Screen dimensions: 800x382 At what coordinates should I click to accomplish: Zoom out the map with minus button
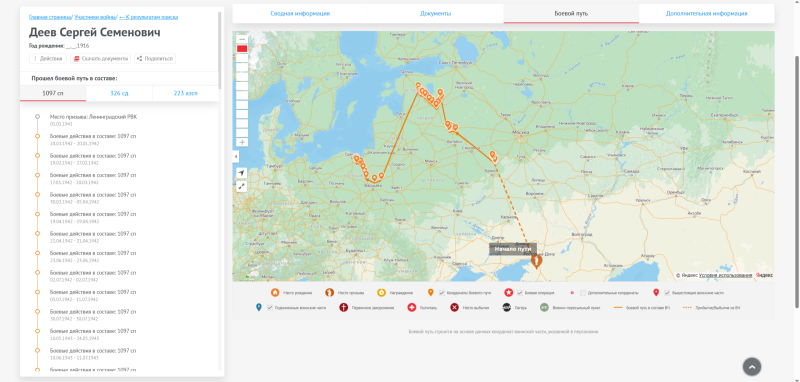point(242,39)
